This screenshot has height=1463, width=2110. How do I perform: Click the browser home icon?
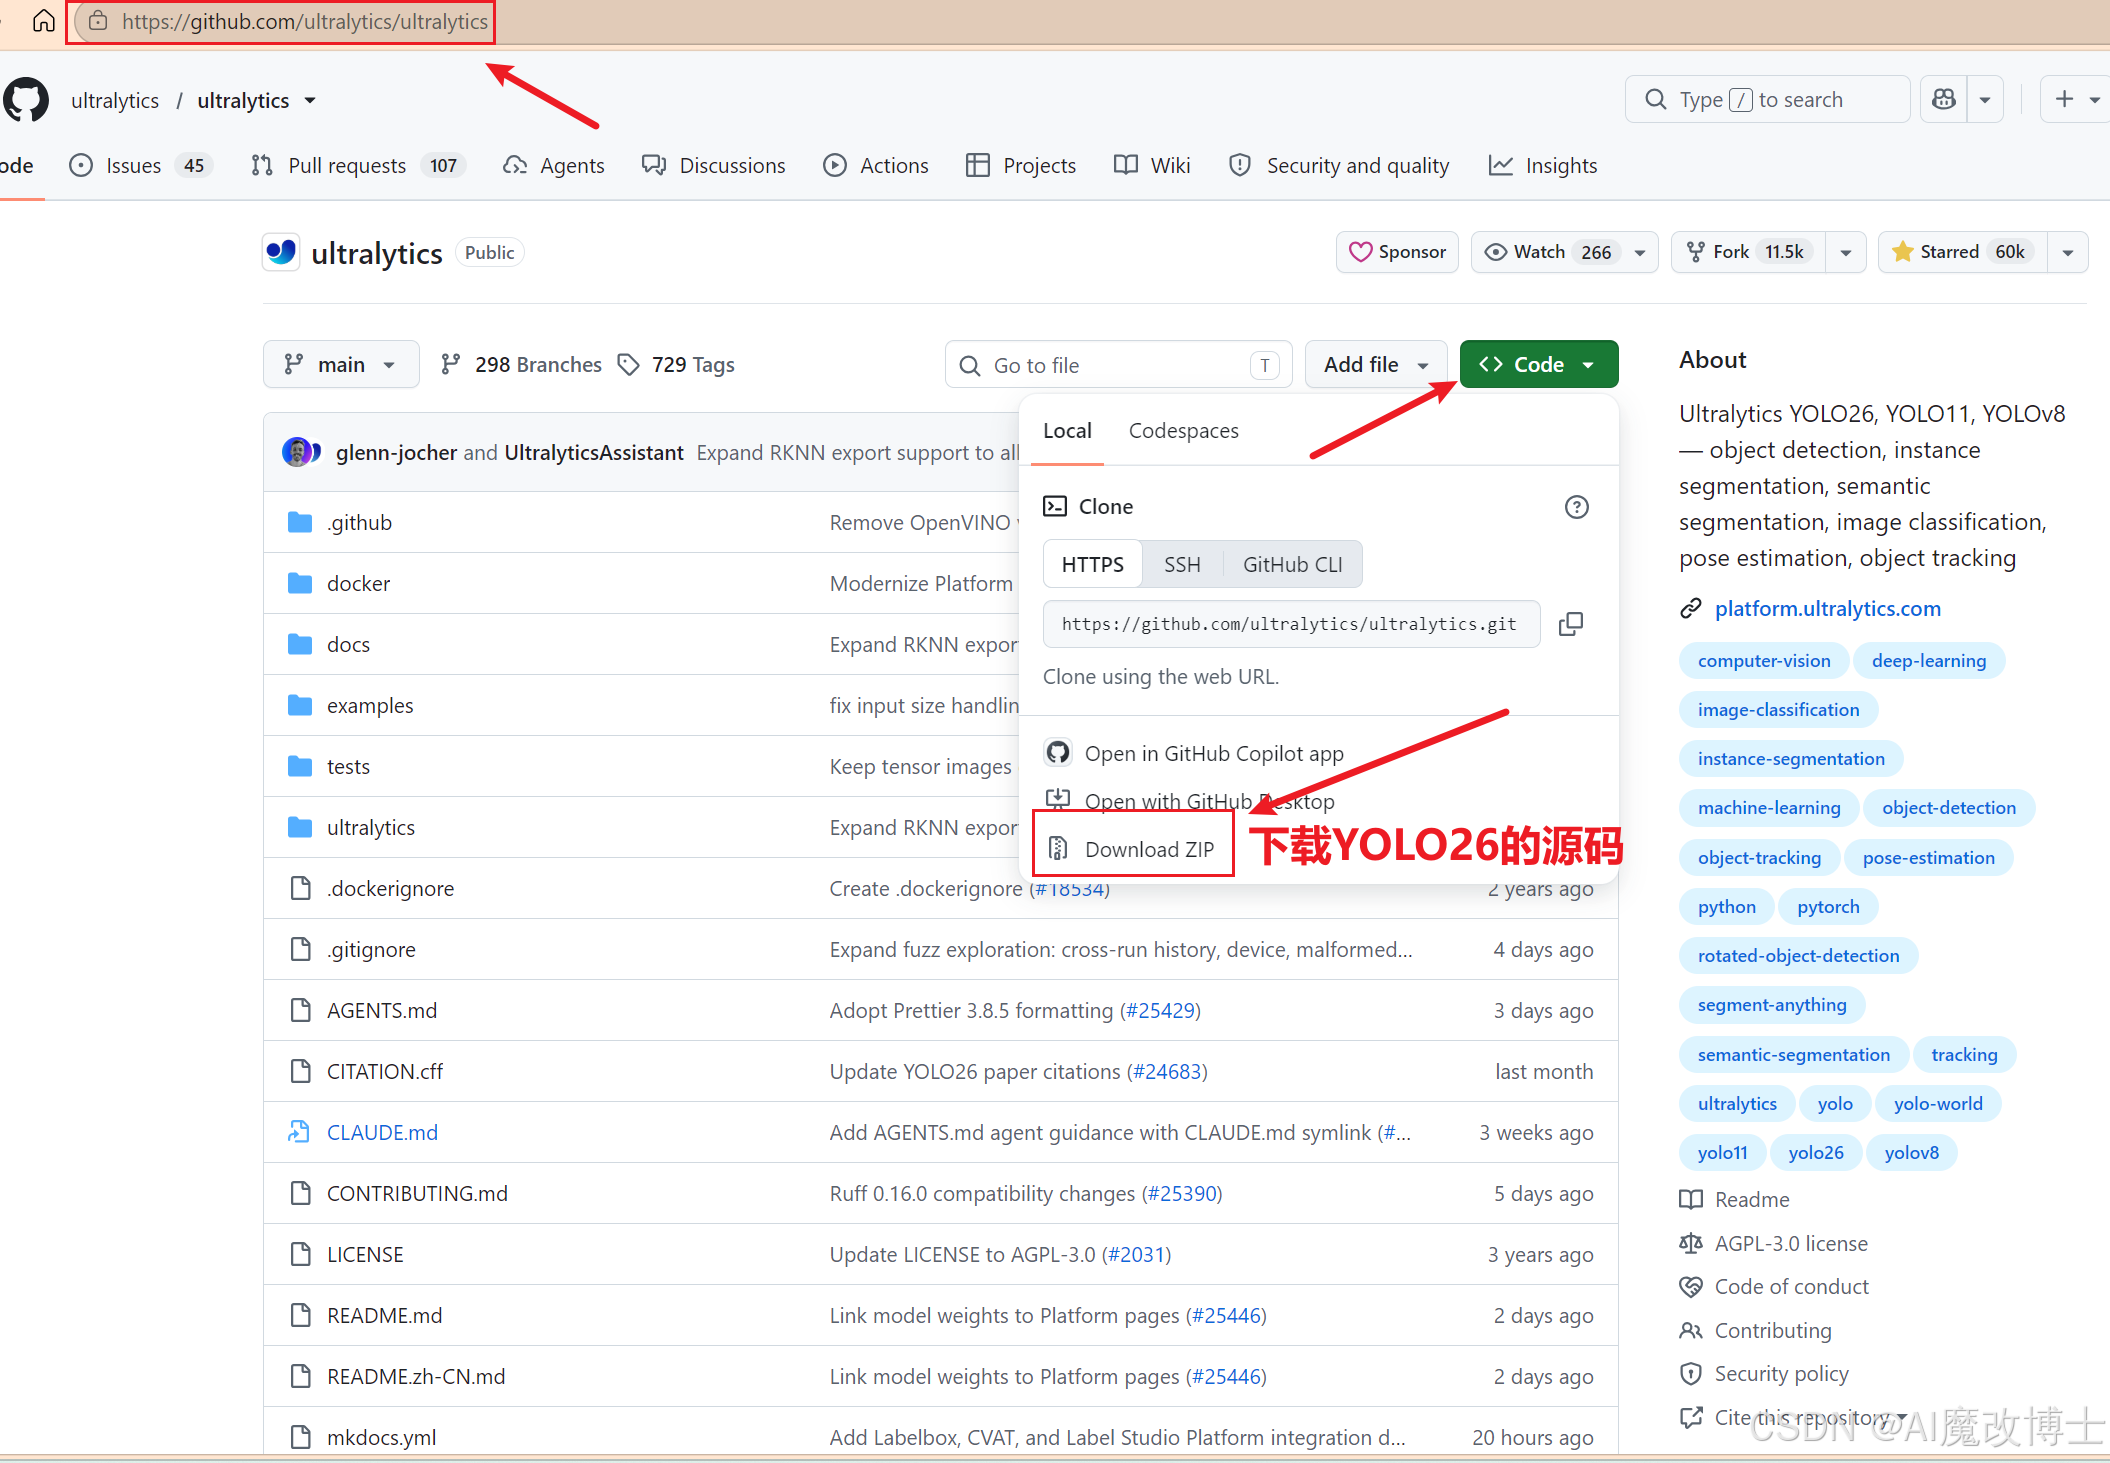[43, 21]
